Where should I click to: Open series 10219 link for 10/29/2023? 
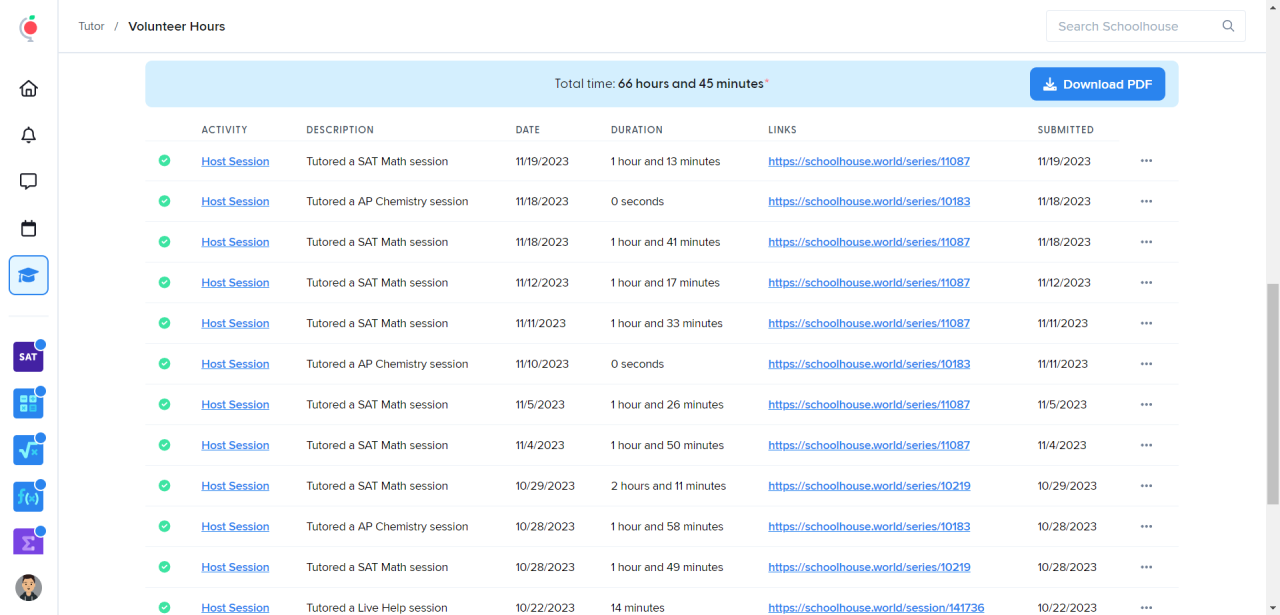coord(869,486)
